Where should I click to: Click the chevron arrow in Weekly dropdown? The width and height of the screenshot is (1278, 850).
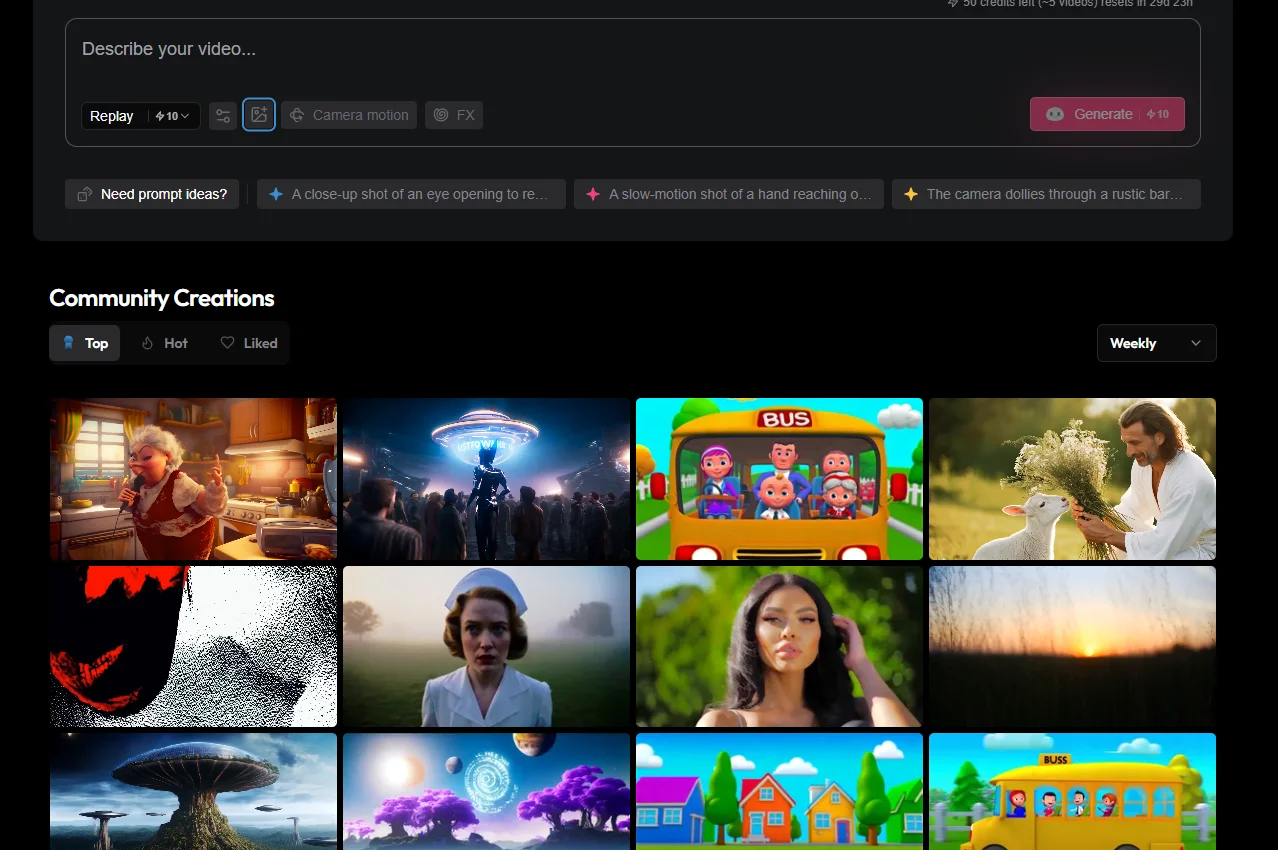point(1196,343)
